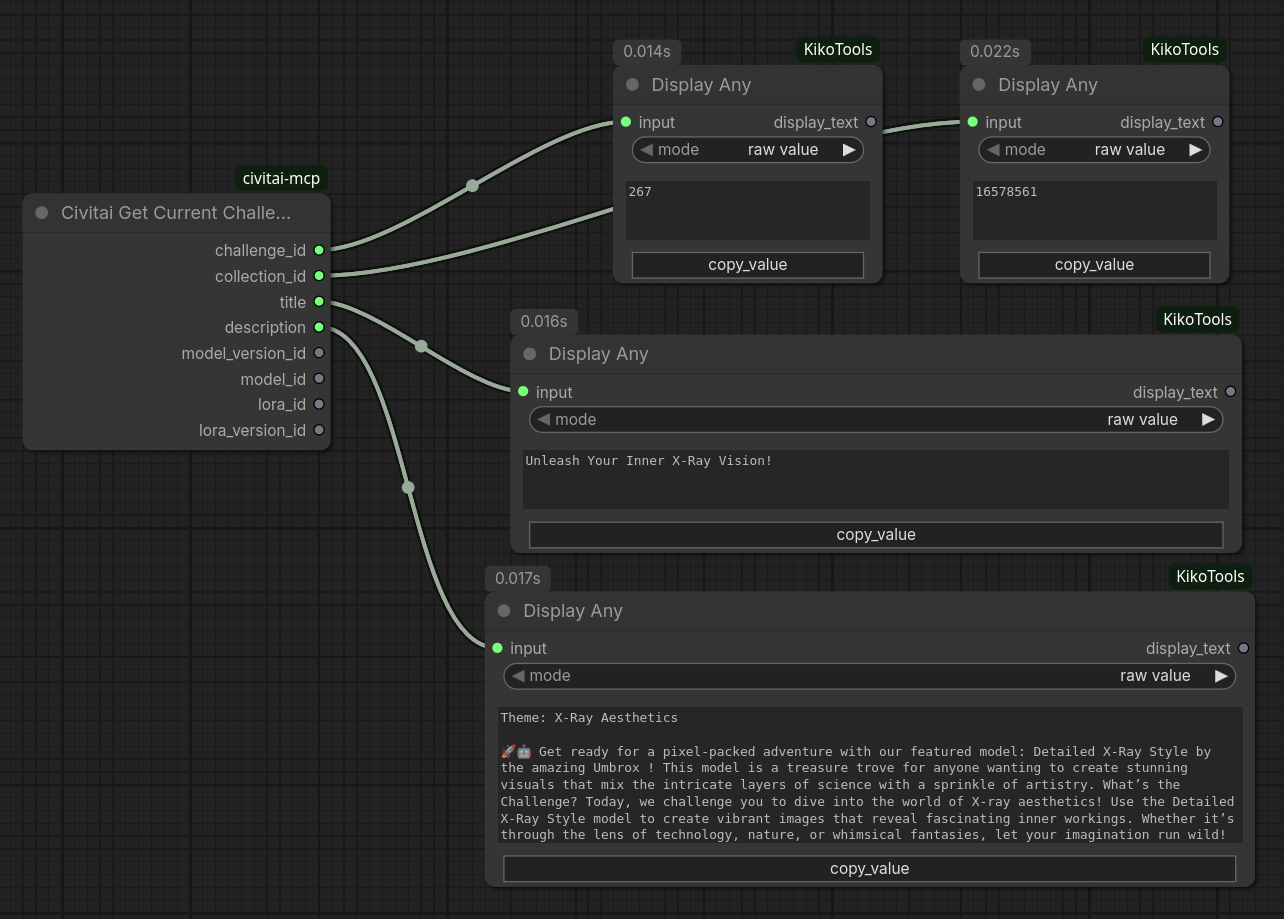This screenshot has width=1284, height=919.
Task: Previous mode arrow on the description Display node
Action: coord(518,676)
